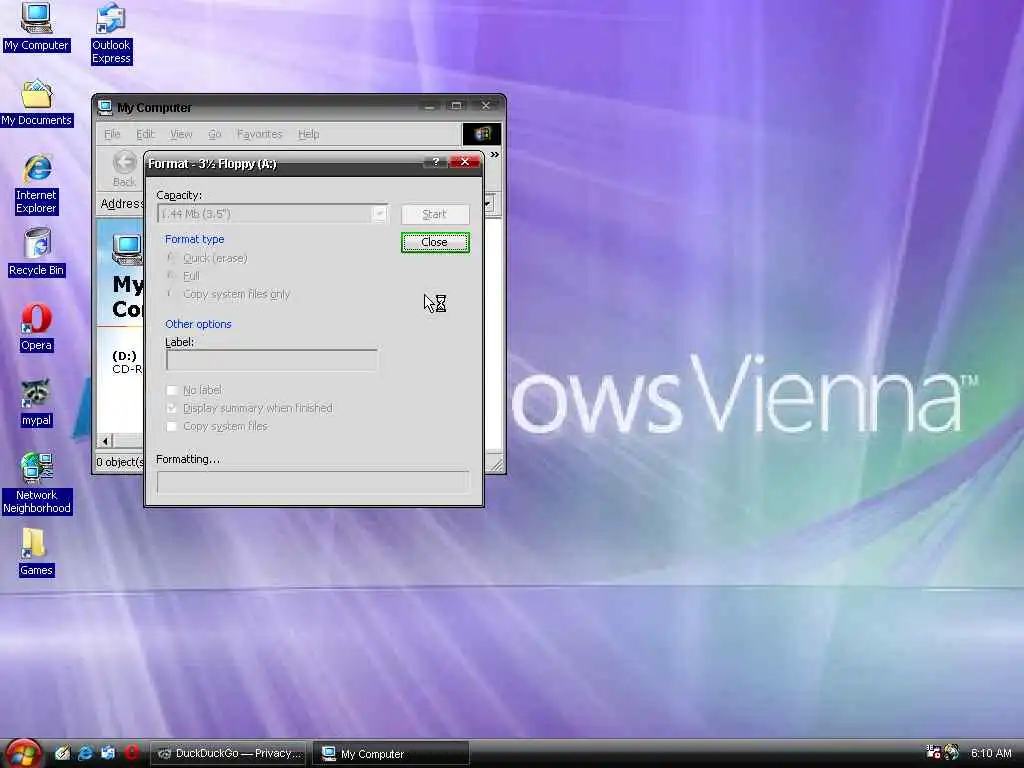The image size is (1024, 768).
Task: Minimize the My Computer window
Action: coord(429,106)
